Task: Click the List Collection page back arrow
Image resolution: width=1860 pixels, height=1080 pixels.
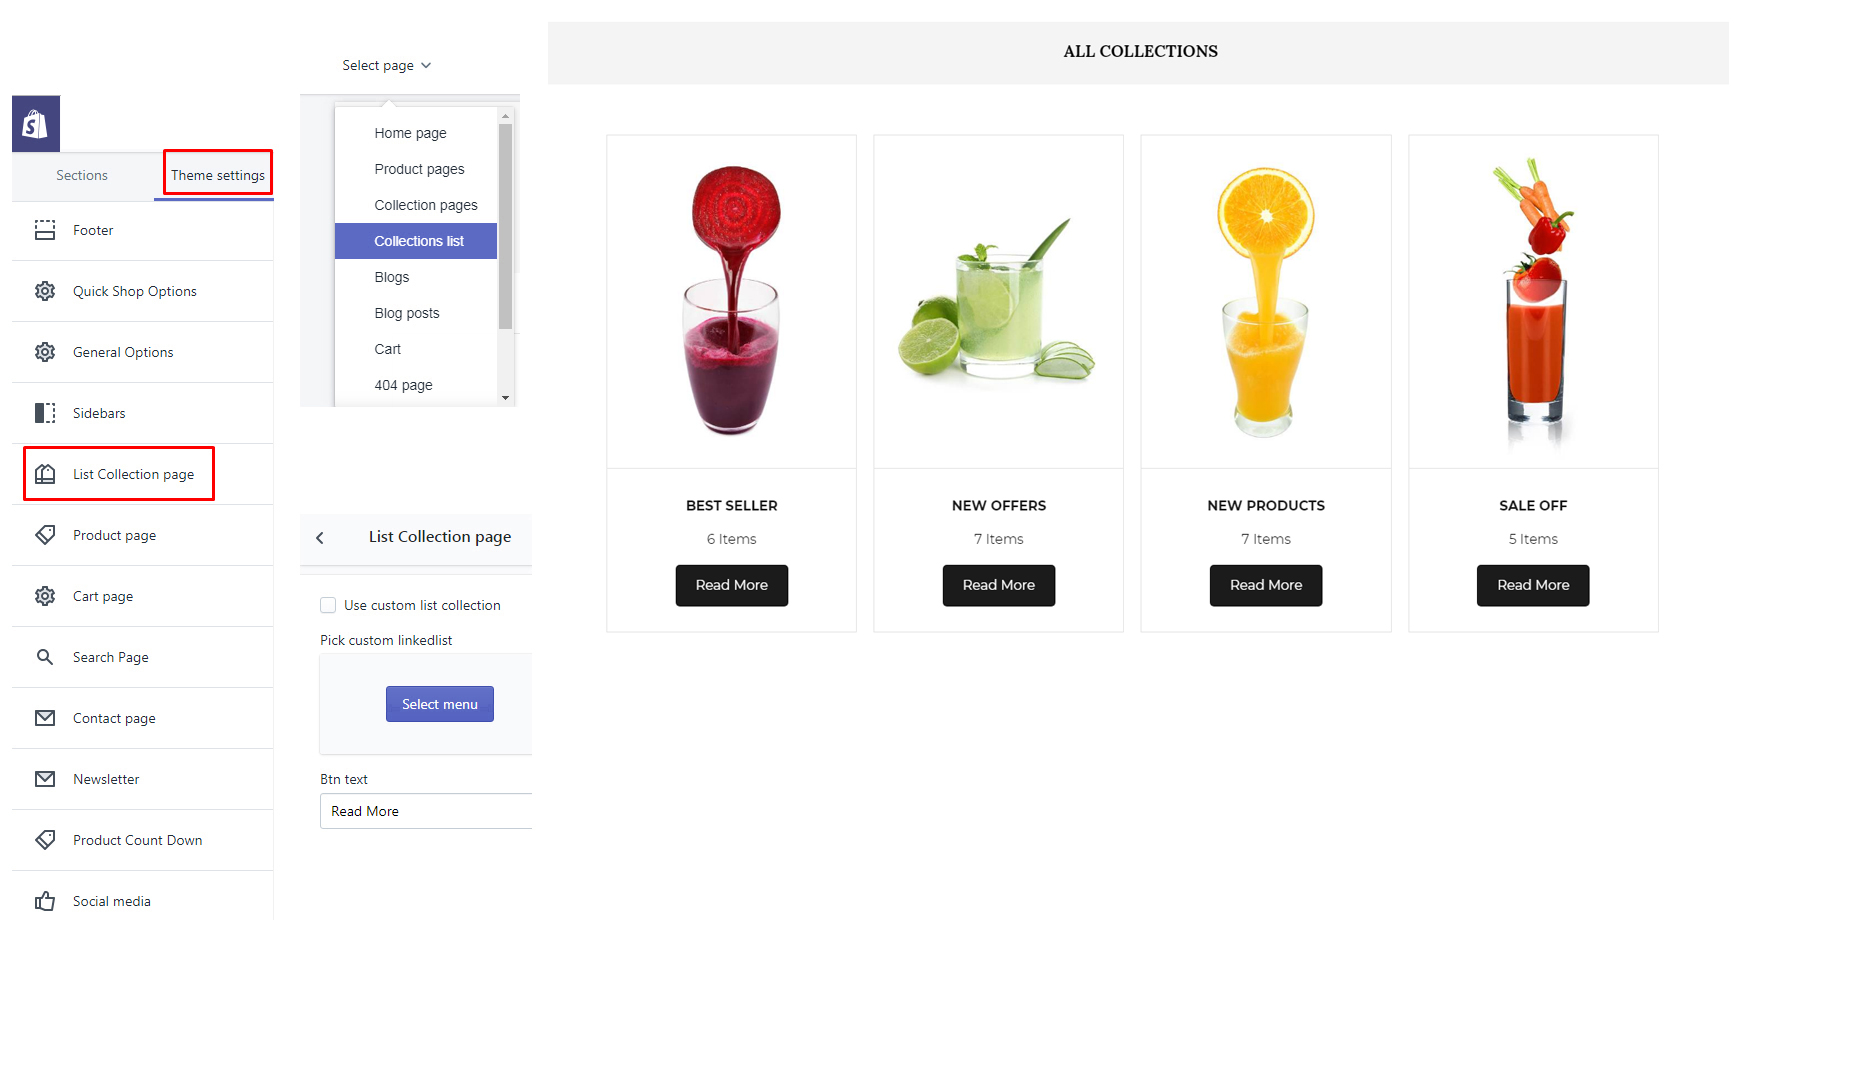Action: point(320,538)
